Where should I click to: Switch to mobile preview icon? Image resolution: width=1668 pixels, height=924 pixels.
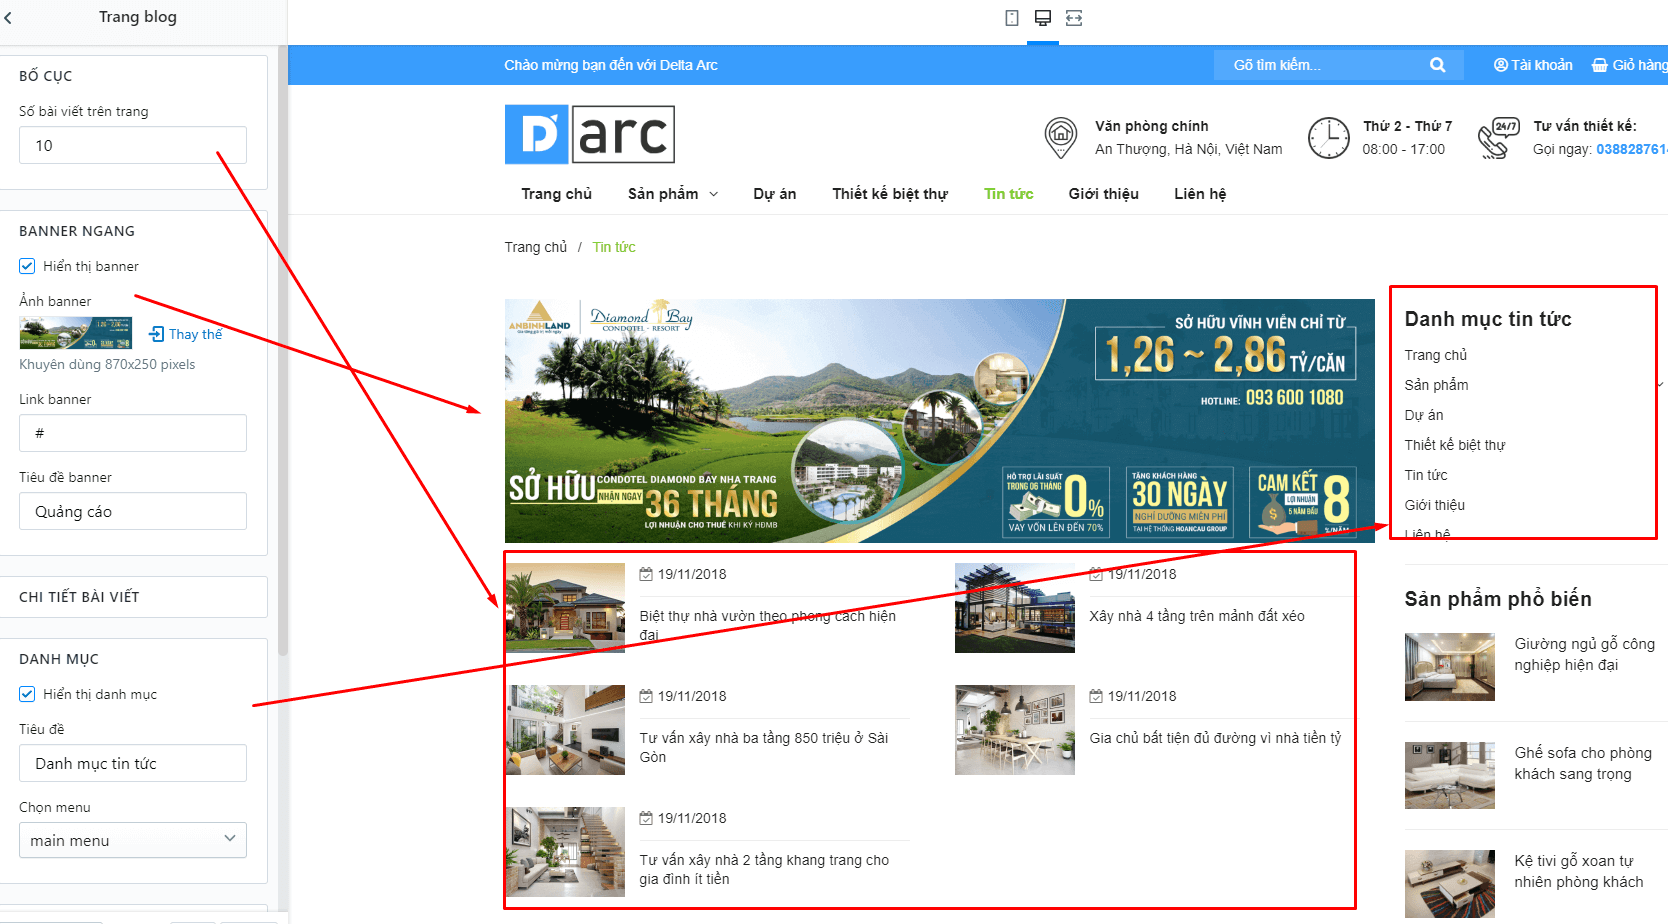click(x=1012, y=18)
